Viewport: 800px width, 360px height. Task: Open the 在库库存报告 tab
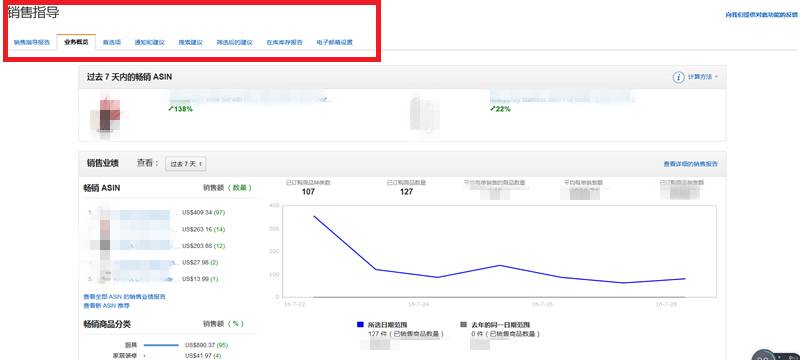284,42
